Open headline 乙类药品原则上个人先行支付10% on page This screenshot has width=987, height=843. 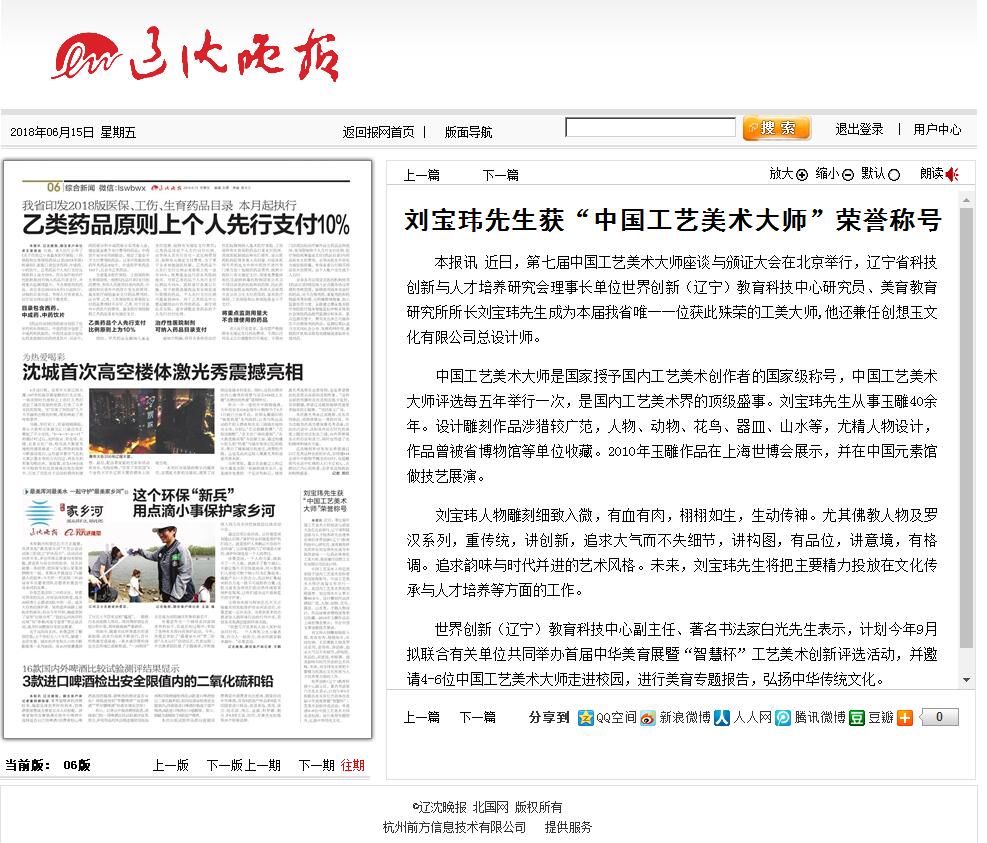(x=186, y=225)
